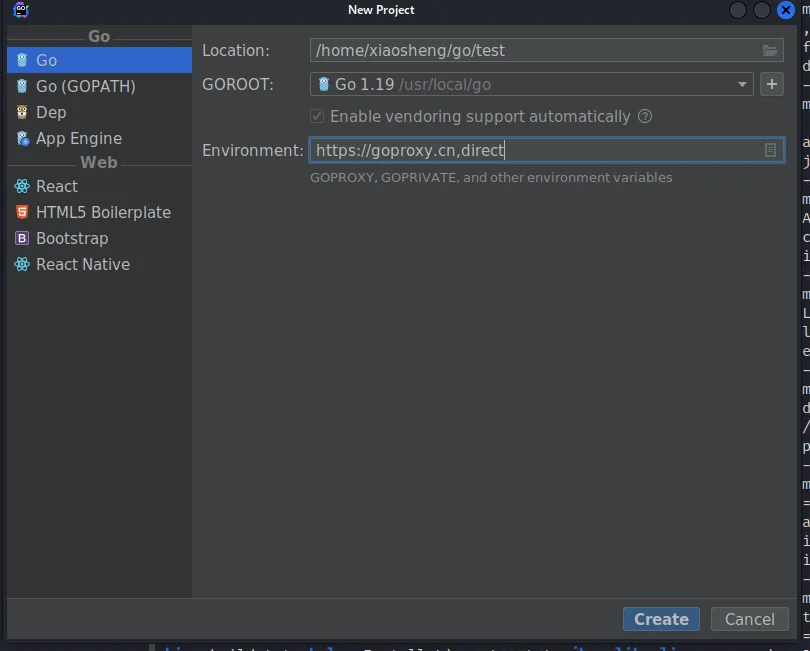Cancel the New Project dialog
The image size is (810, 651).
pos(750,619)
